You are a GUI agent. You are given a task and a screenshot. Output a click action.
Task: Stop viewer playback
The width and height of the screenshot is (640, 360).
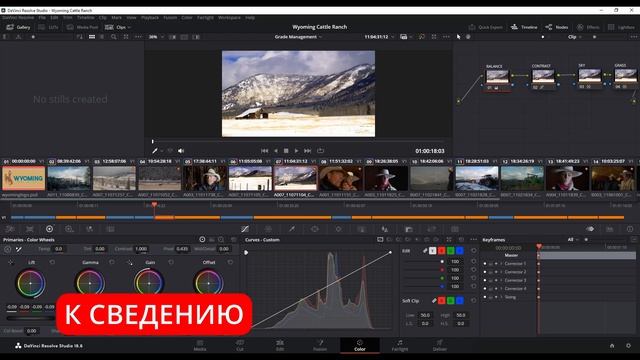tap(286, 151)
